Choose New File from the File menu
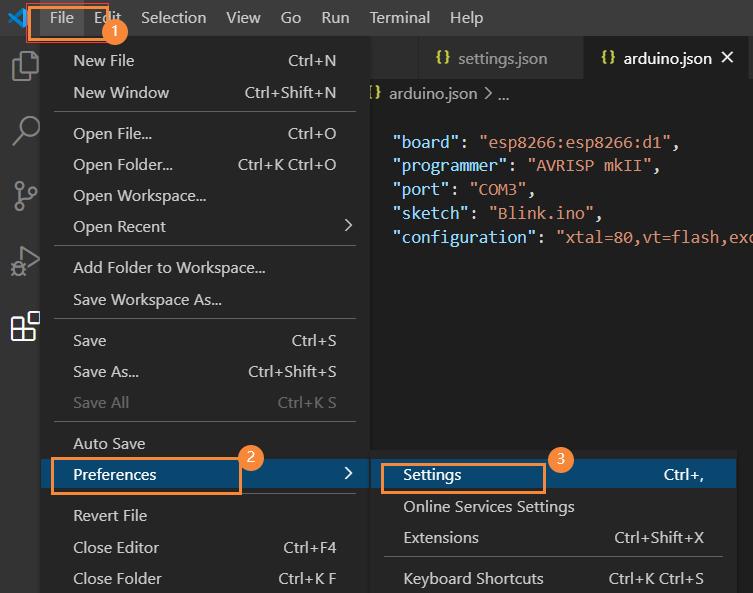Image resolution: width=753 pixels, height=593 pixels. click(x=205, y=61)
